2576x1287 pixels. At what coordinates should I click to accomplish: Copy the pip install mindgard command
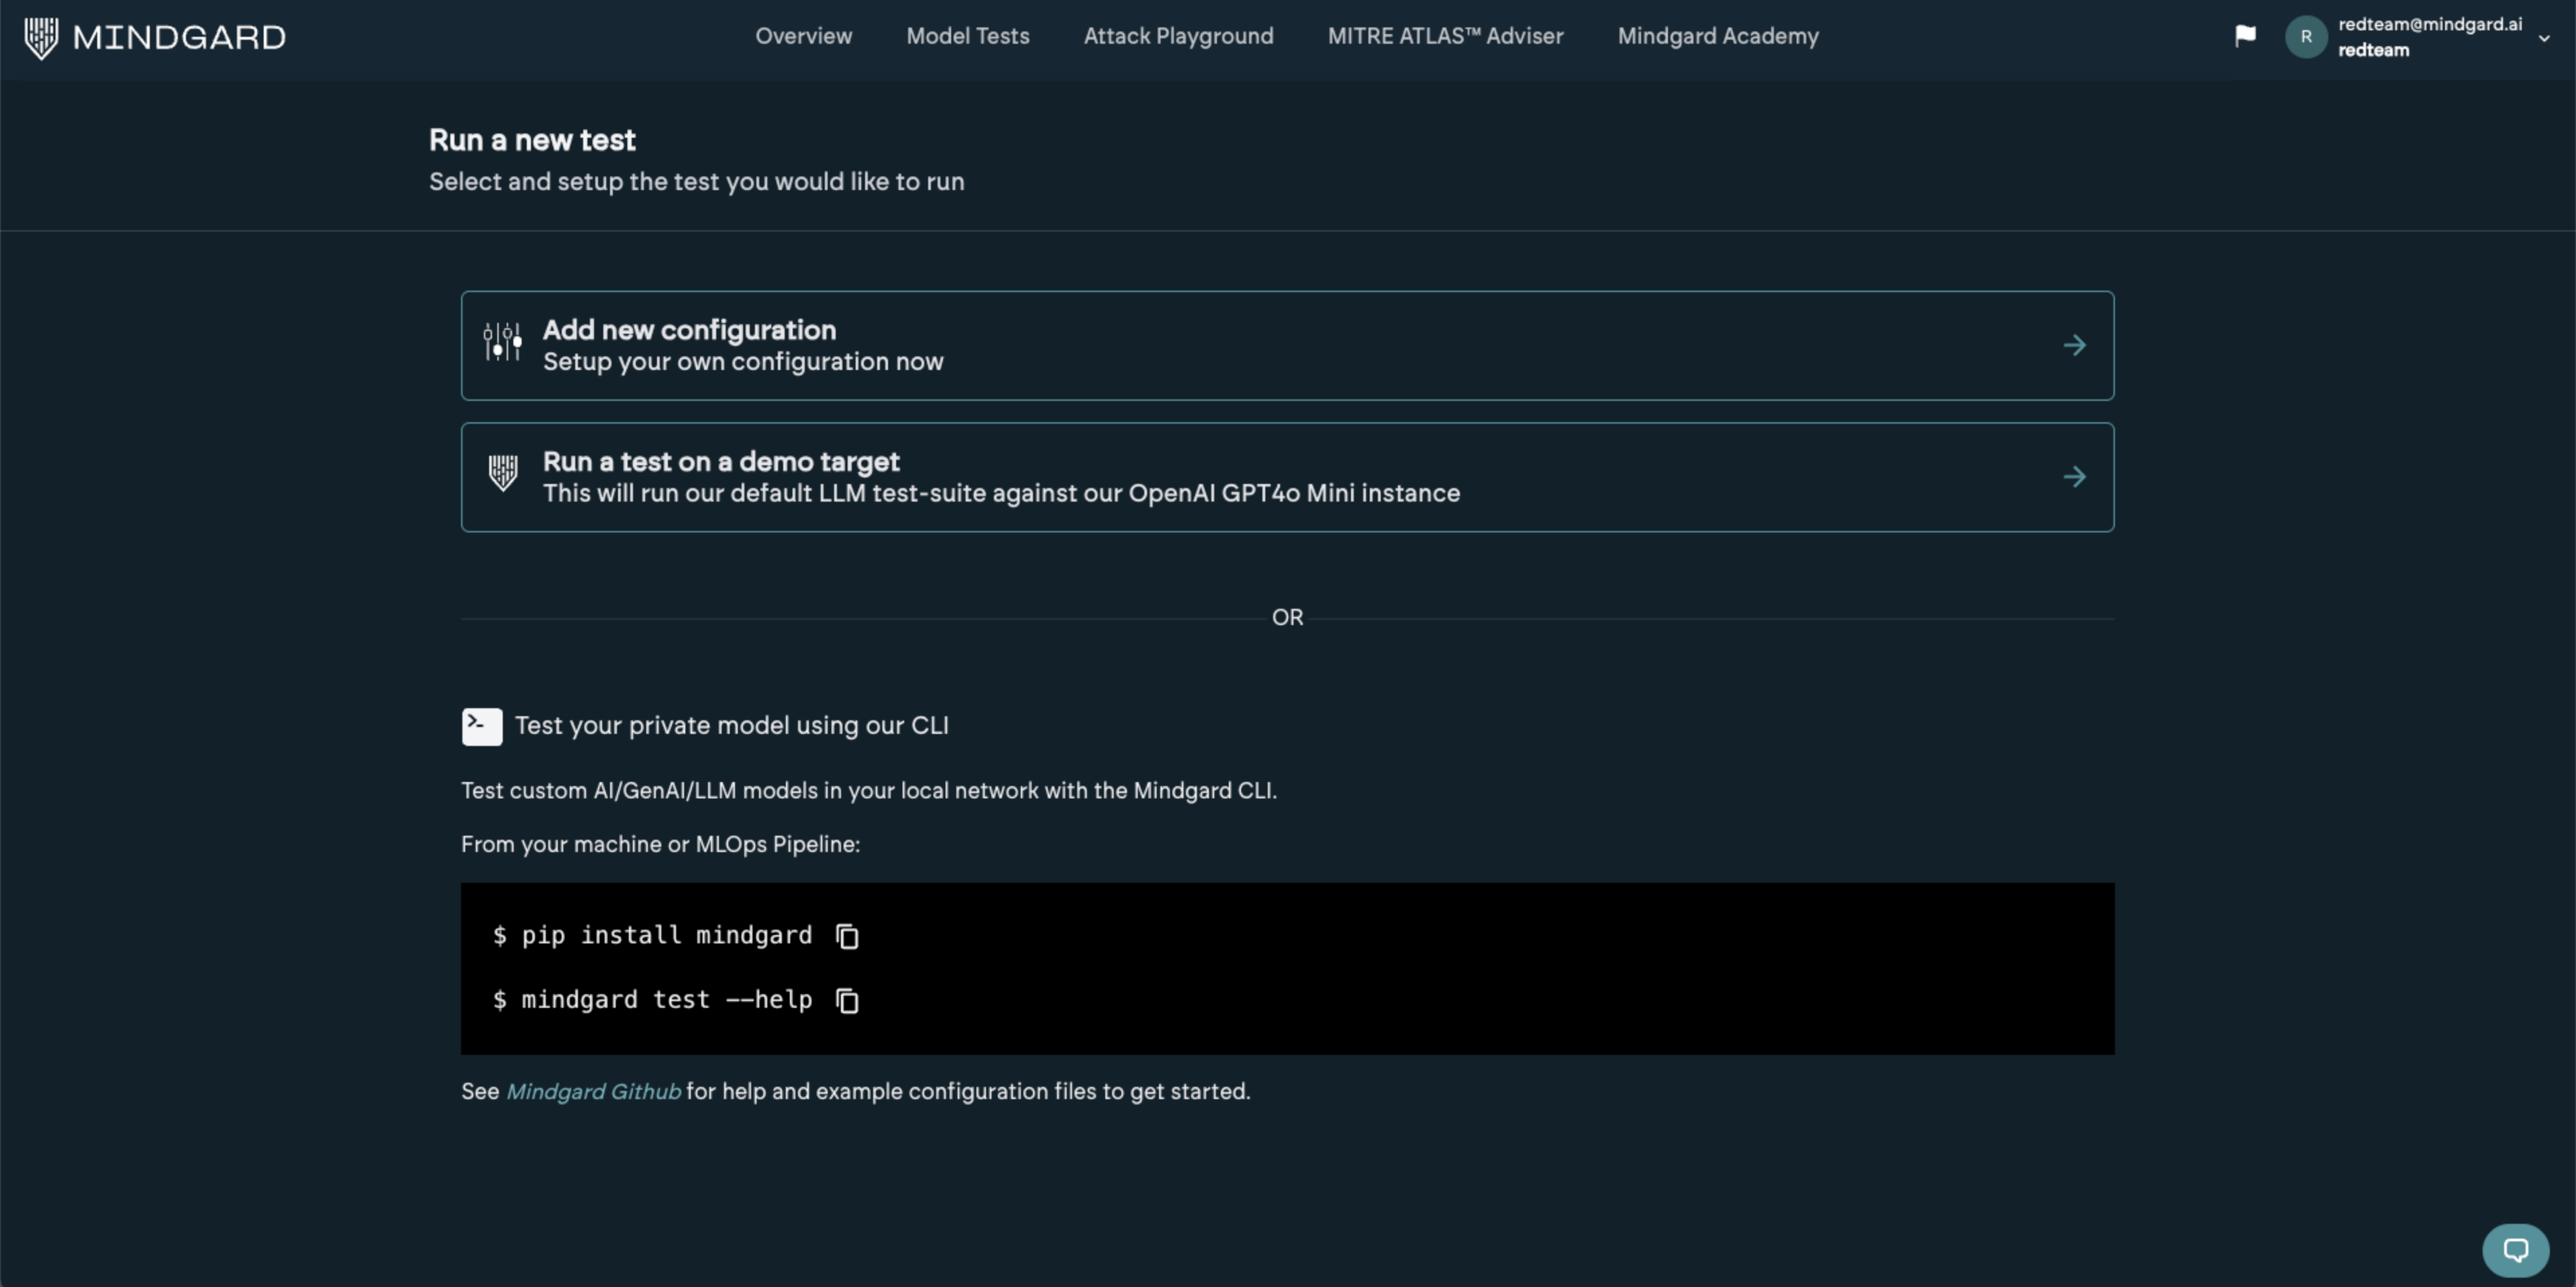click(847, 936)
